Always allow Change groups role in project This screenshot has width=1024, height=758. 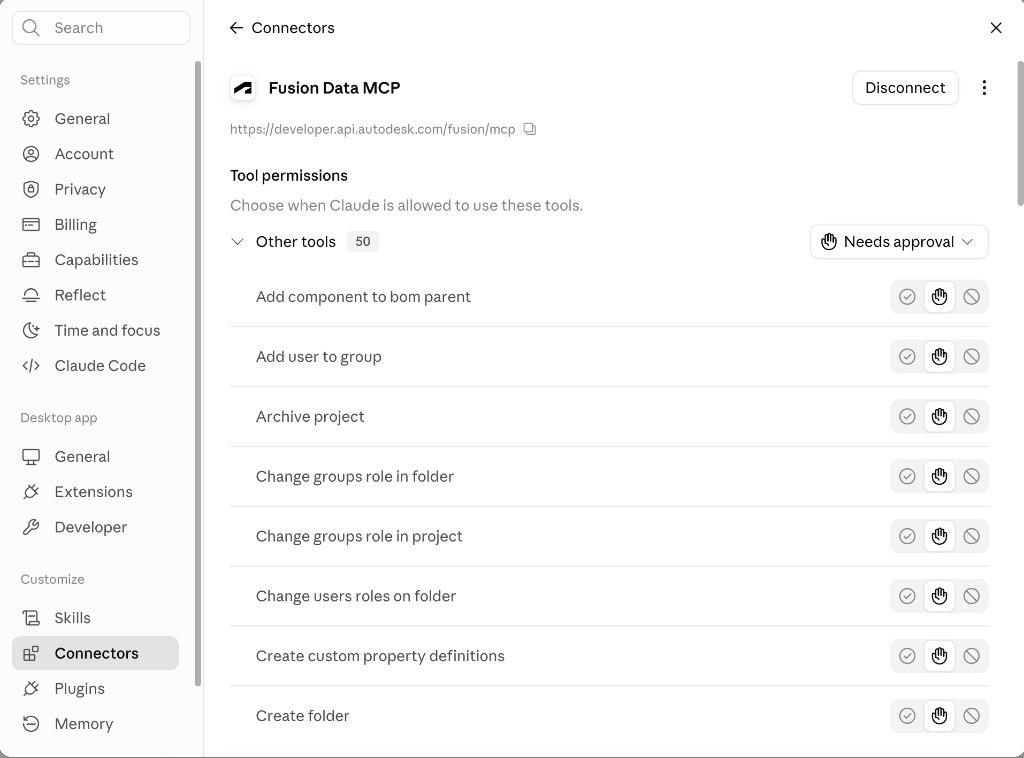pos(906,536)
